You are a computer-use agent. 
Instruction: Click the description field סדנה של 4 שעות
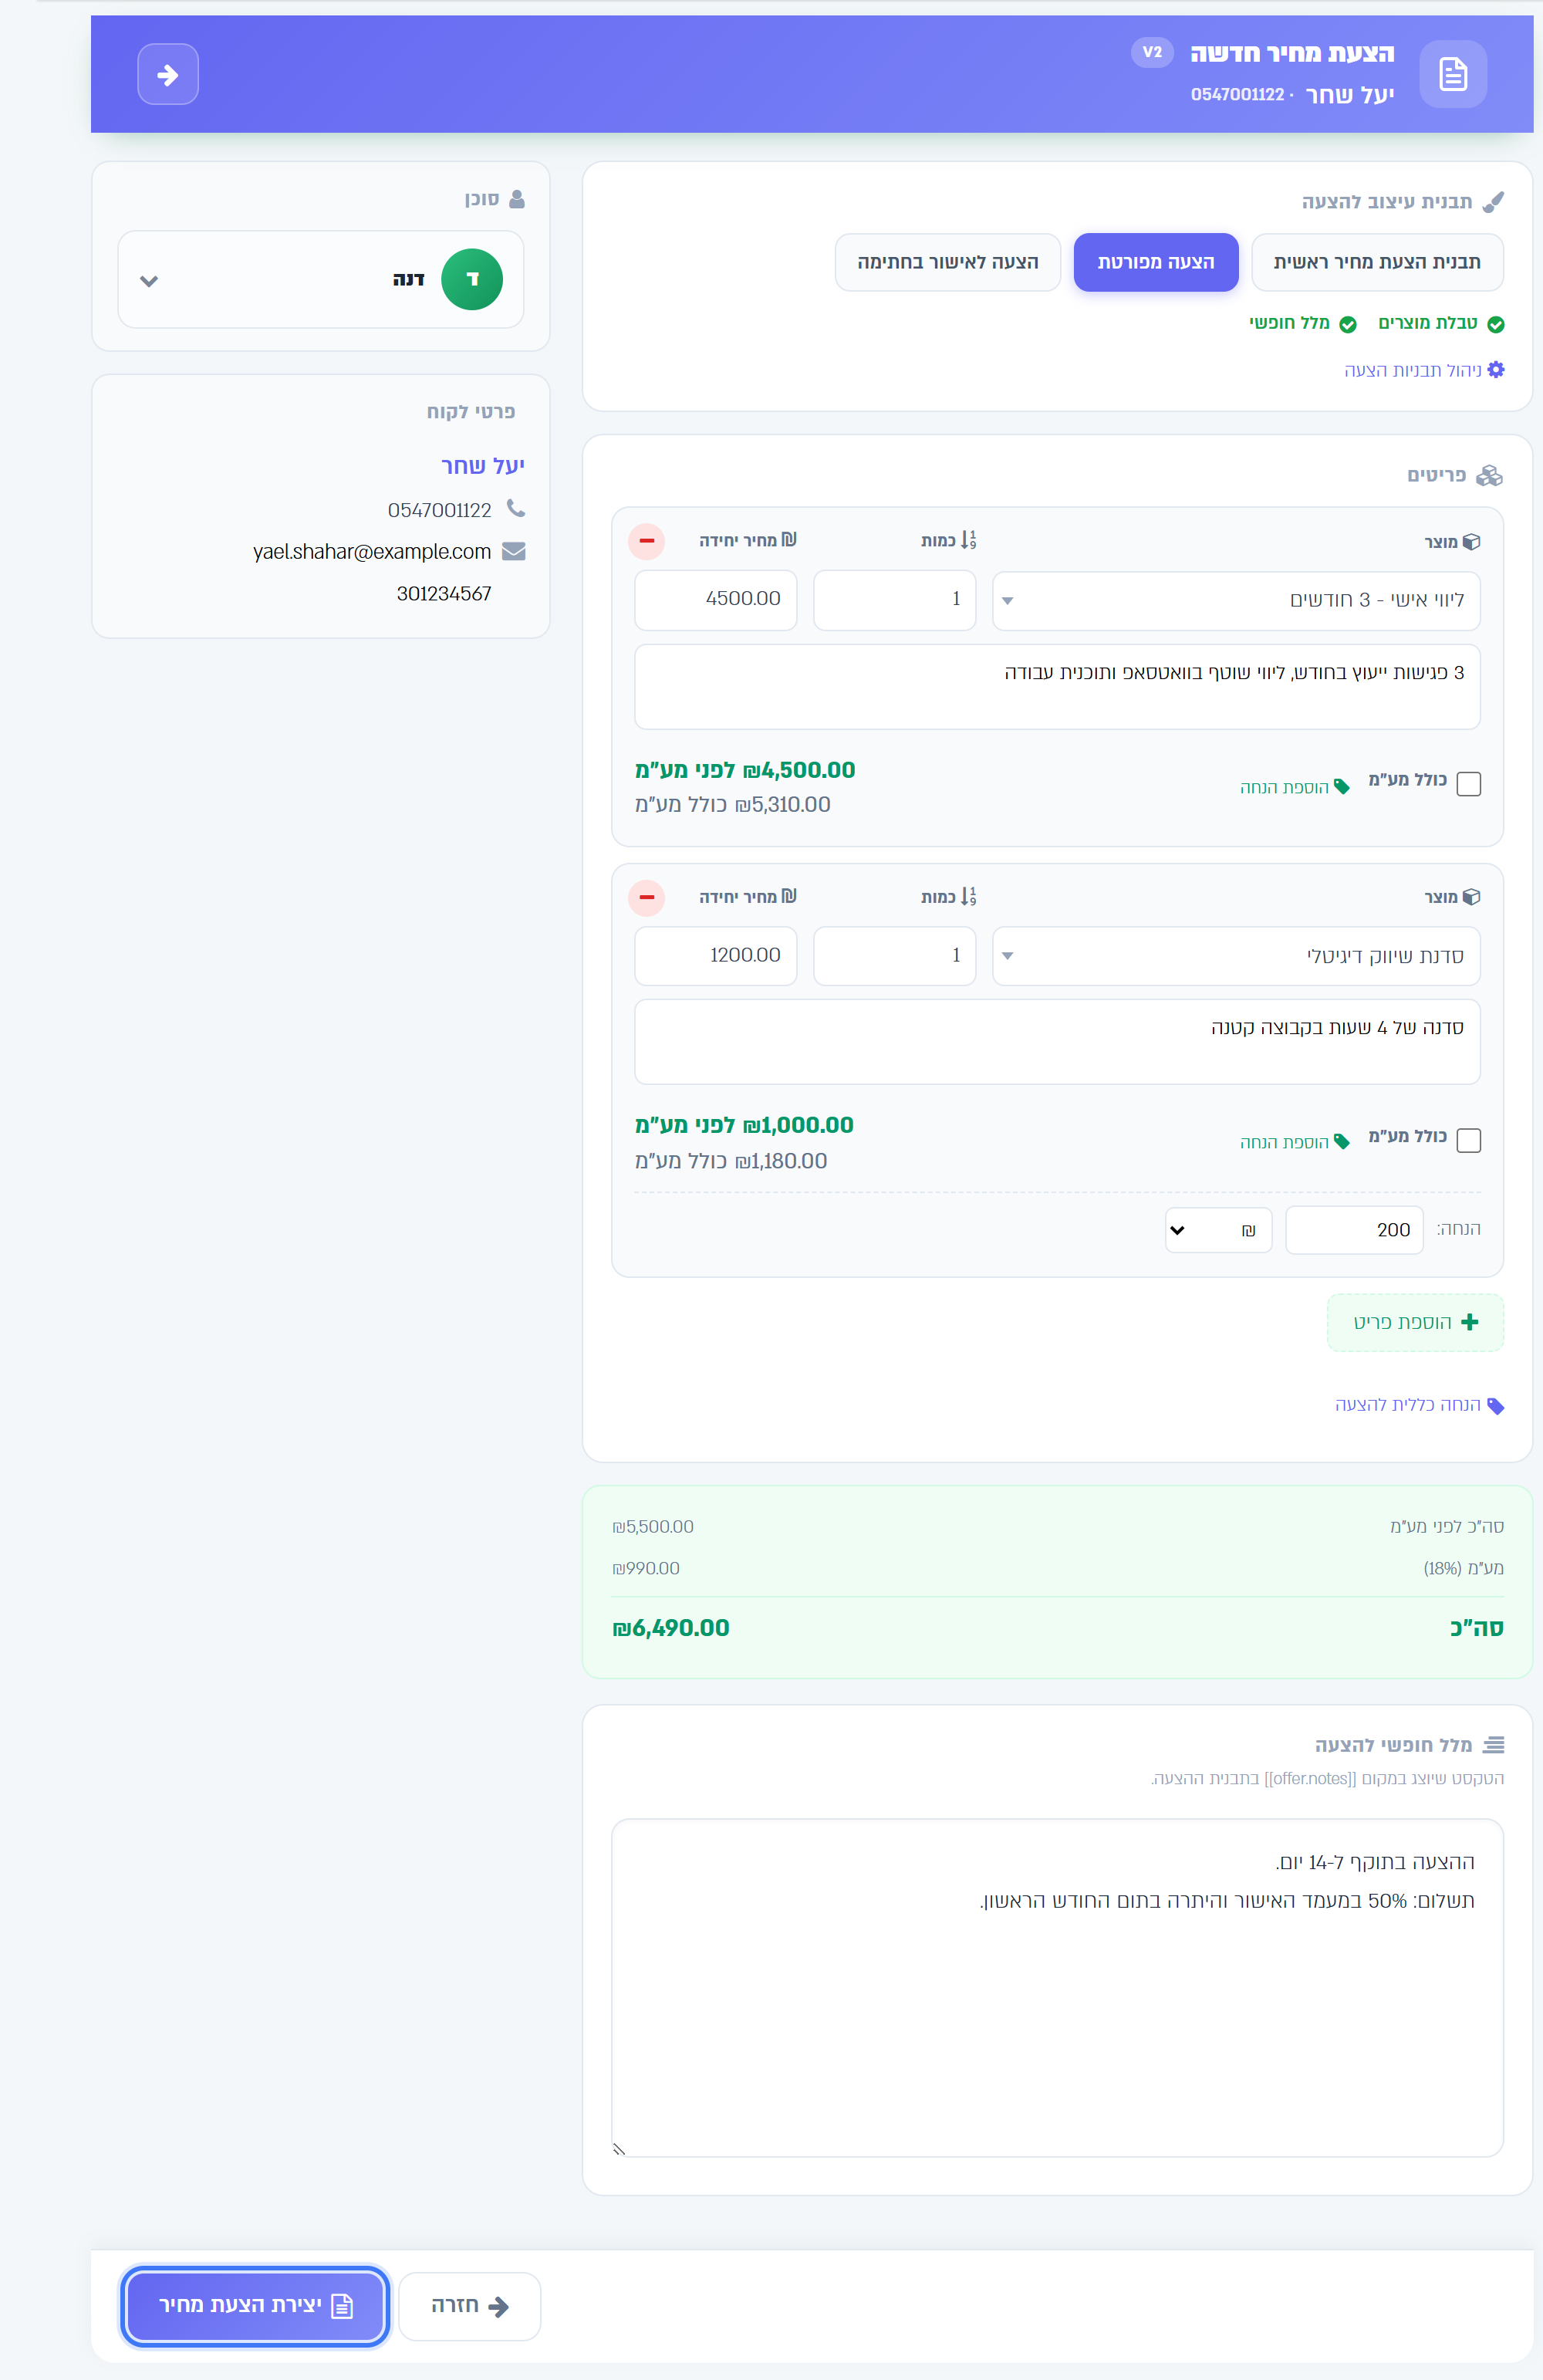(x=1057, y=1042)
